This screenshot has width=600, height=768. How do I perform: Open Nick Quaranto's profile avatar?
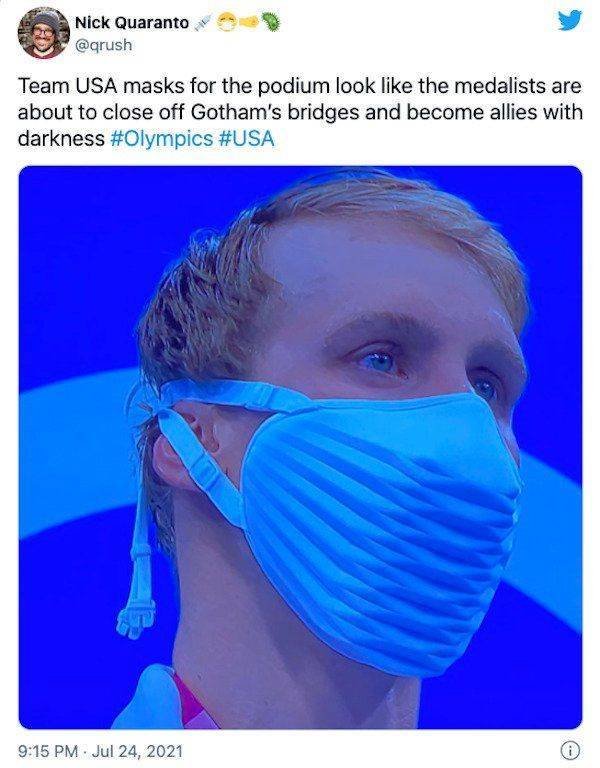click(44, 33)
